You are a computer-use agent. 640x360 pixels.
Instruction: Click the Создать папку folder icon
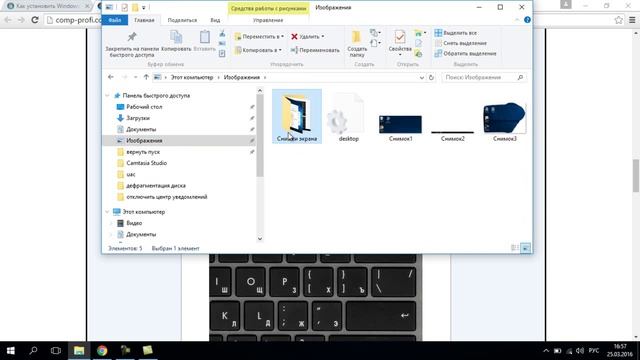(357, 37)
